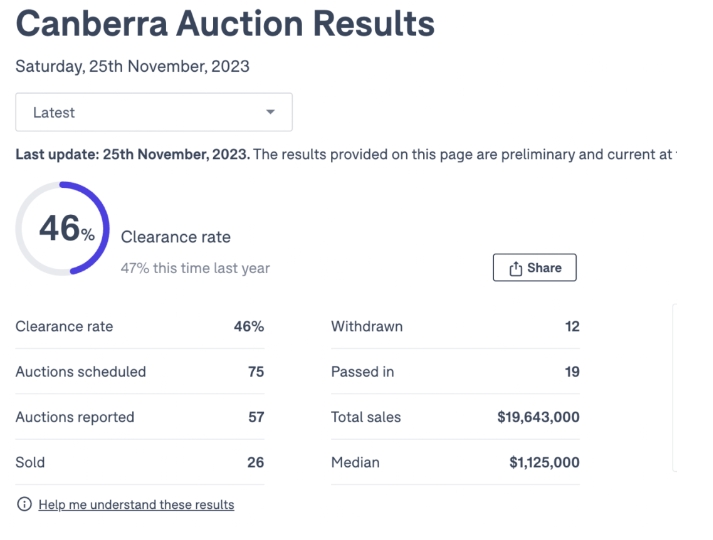
Task: Open Help me understand these results link
Action: [x=136, y=505]
